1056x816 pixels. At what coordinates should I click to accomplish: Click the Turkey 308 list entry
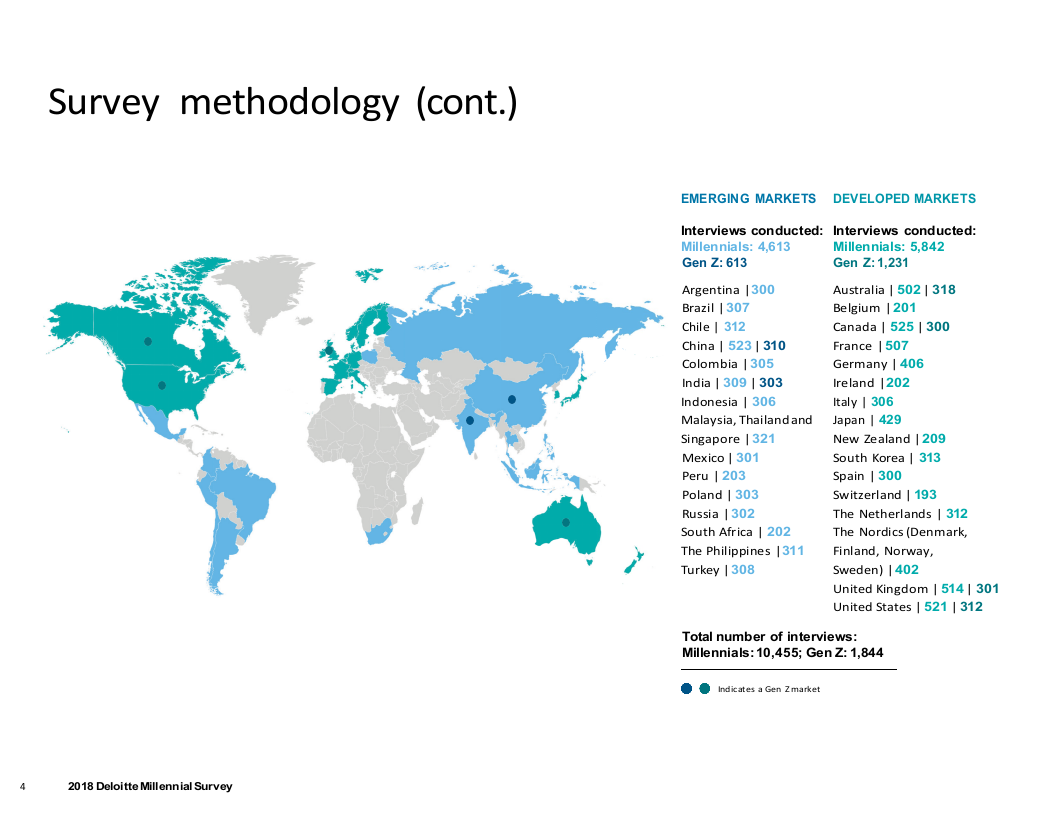tap(717, 570)
